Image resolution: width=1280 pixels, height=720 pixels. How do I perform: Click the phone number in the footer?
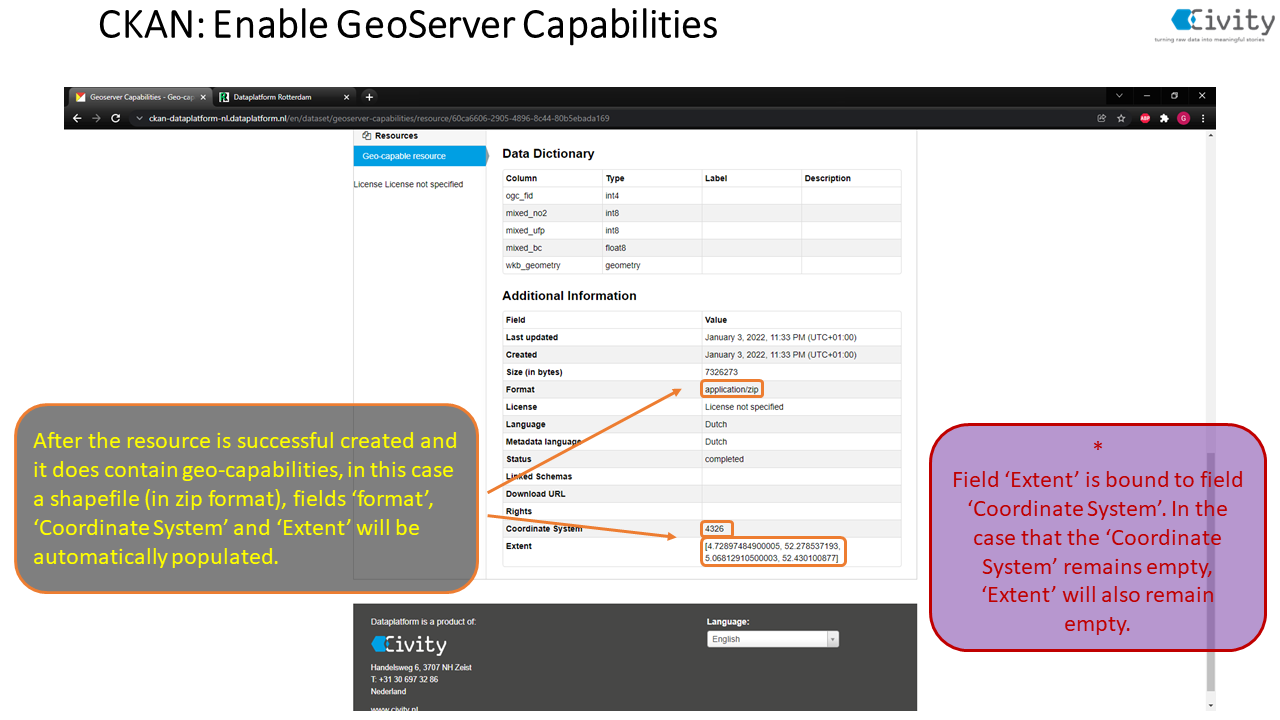pos(404,679)
